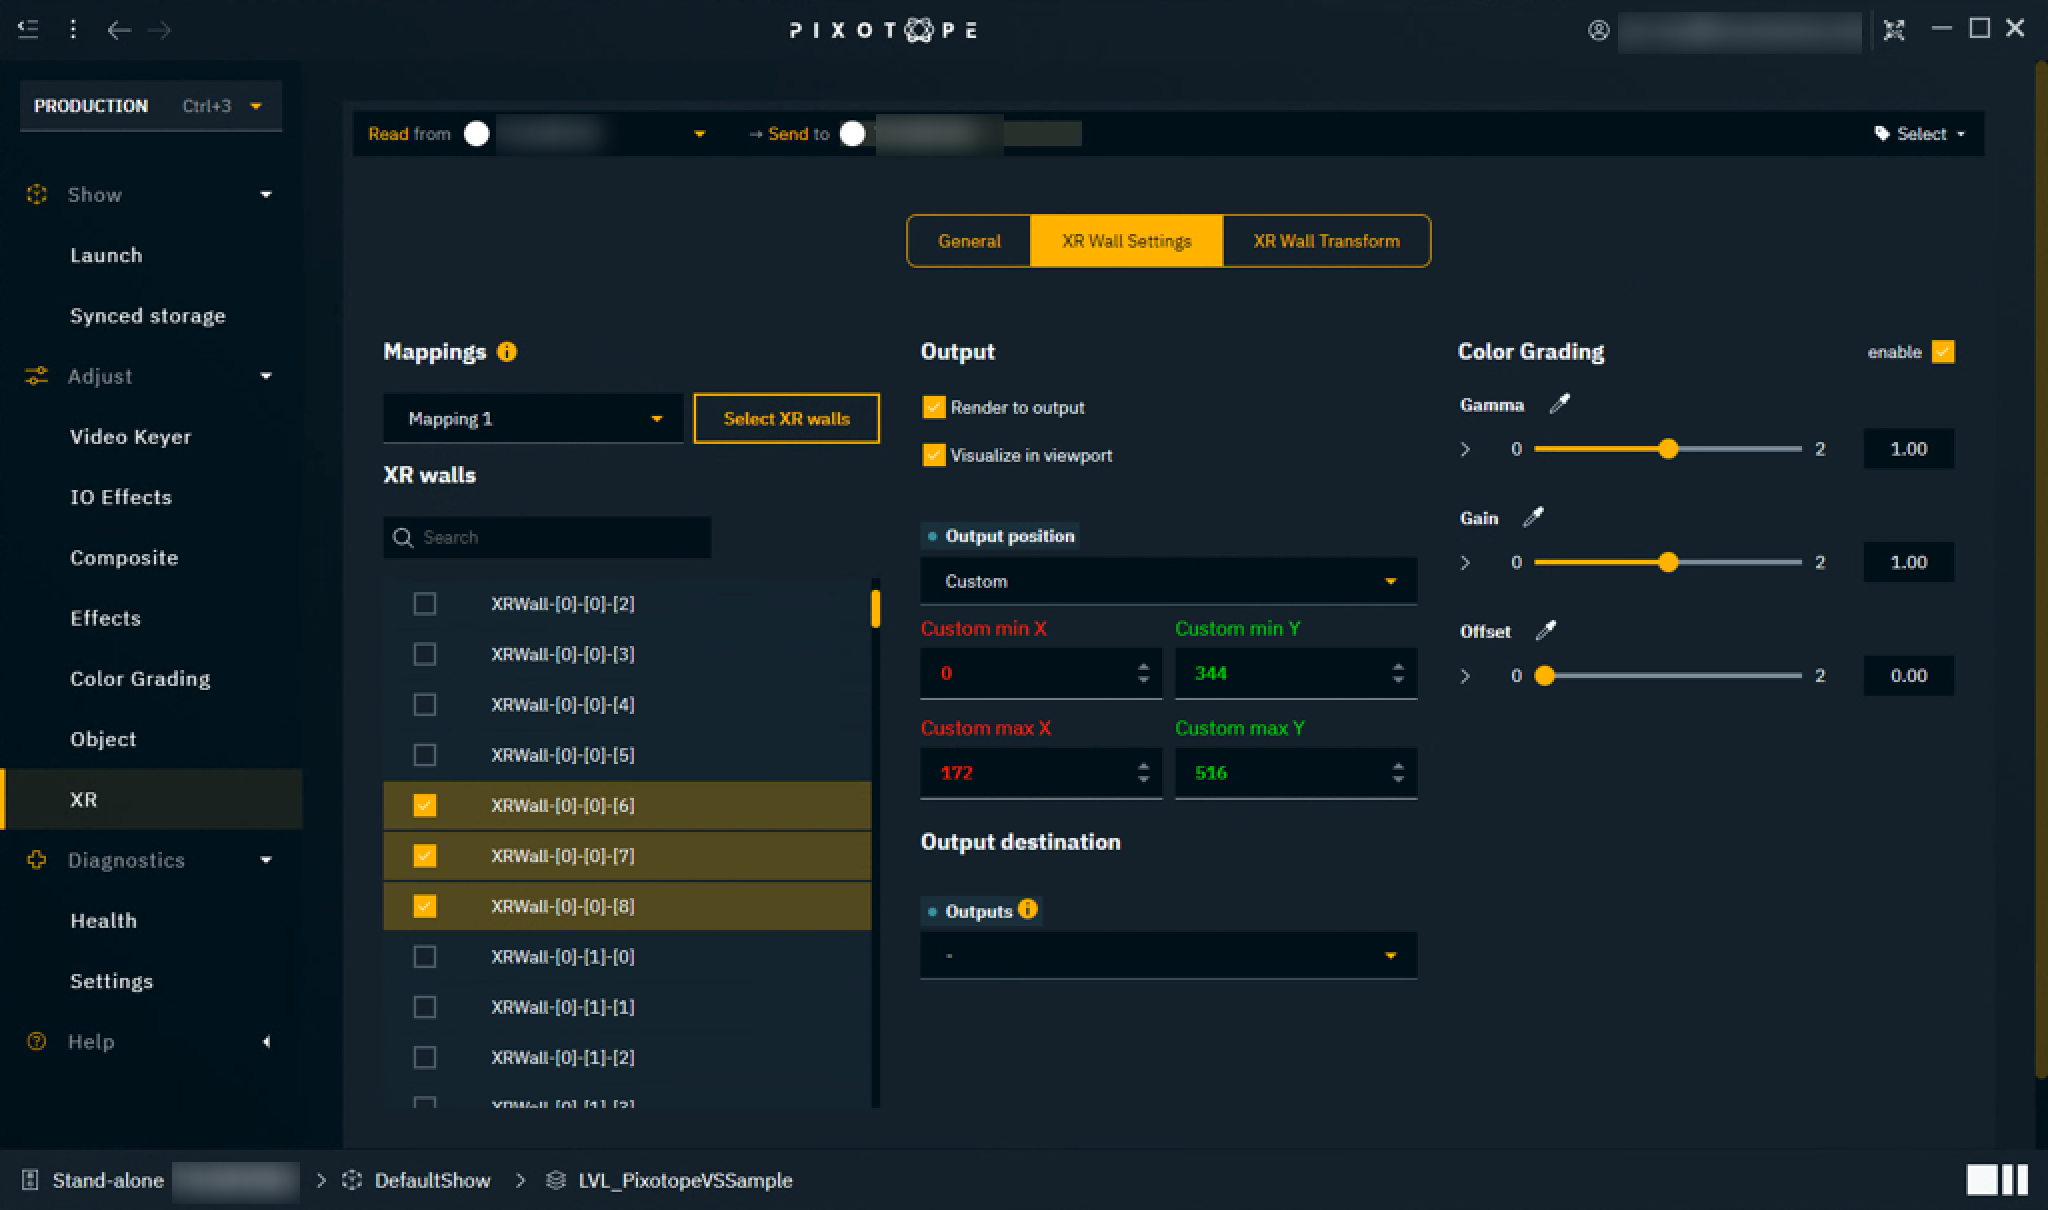Open Output position Custom dropdown
This screenshot has height=1210, width=2048.
point(1167,581)
